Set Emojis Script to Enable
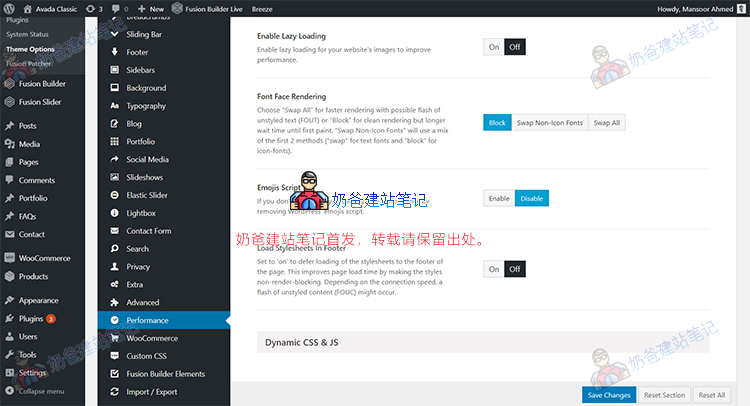The image size is (750, 406). pyautogui.click(x=498, y=198)
